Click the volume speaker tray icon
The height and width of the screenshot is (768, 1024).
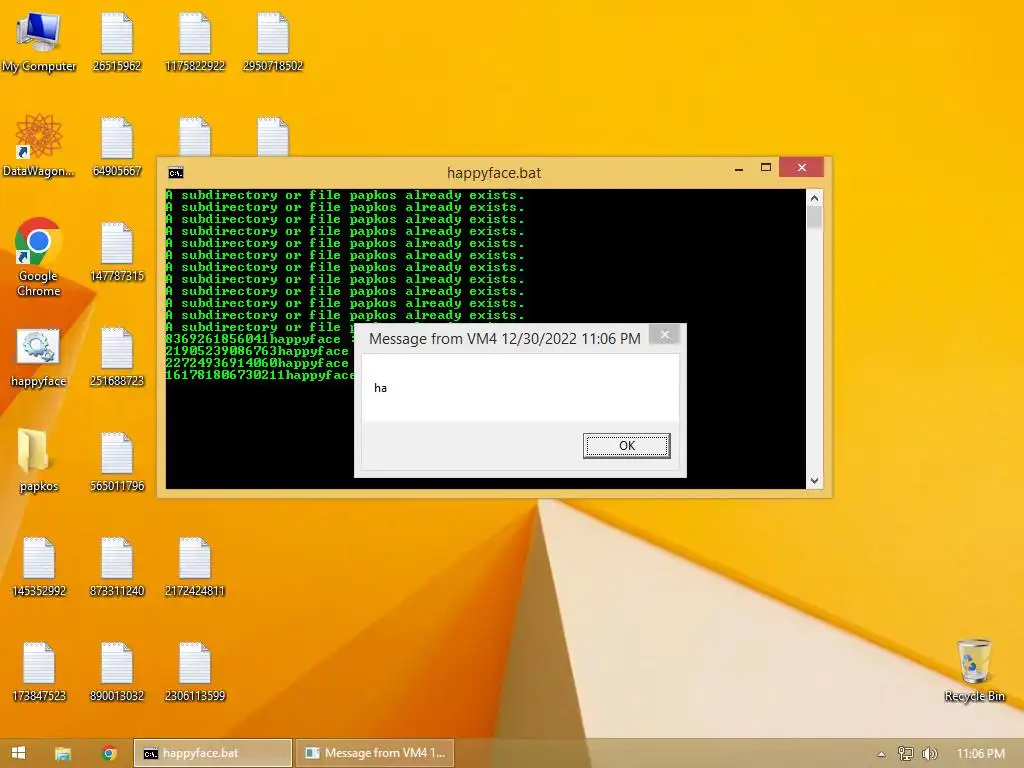[929, 754]
